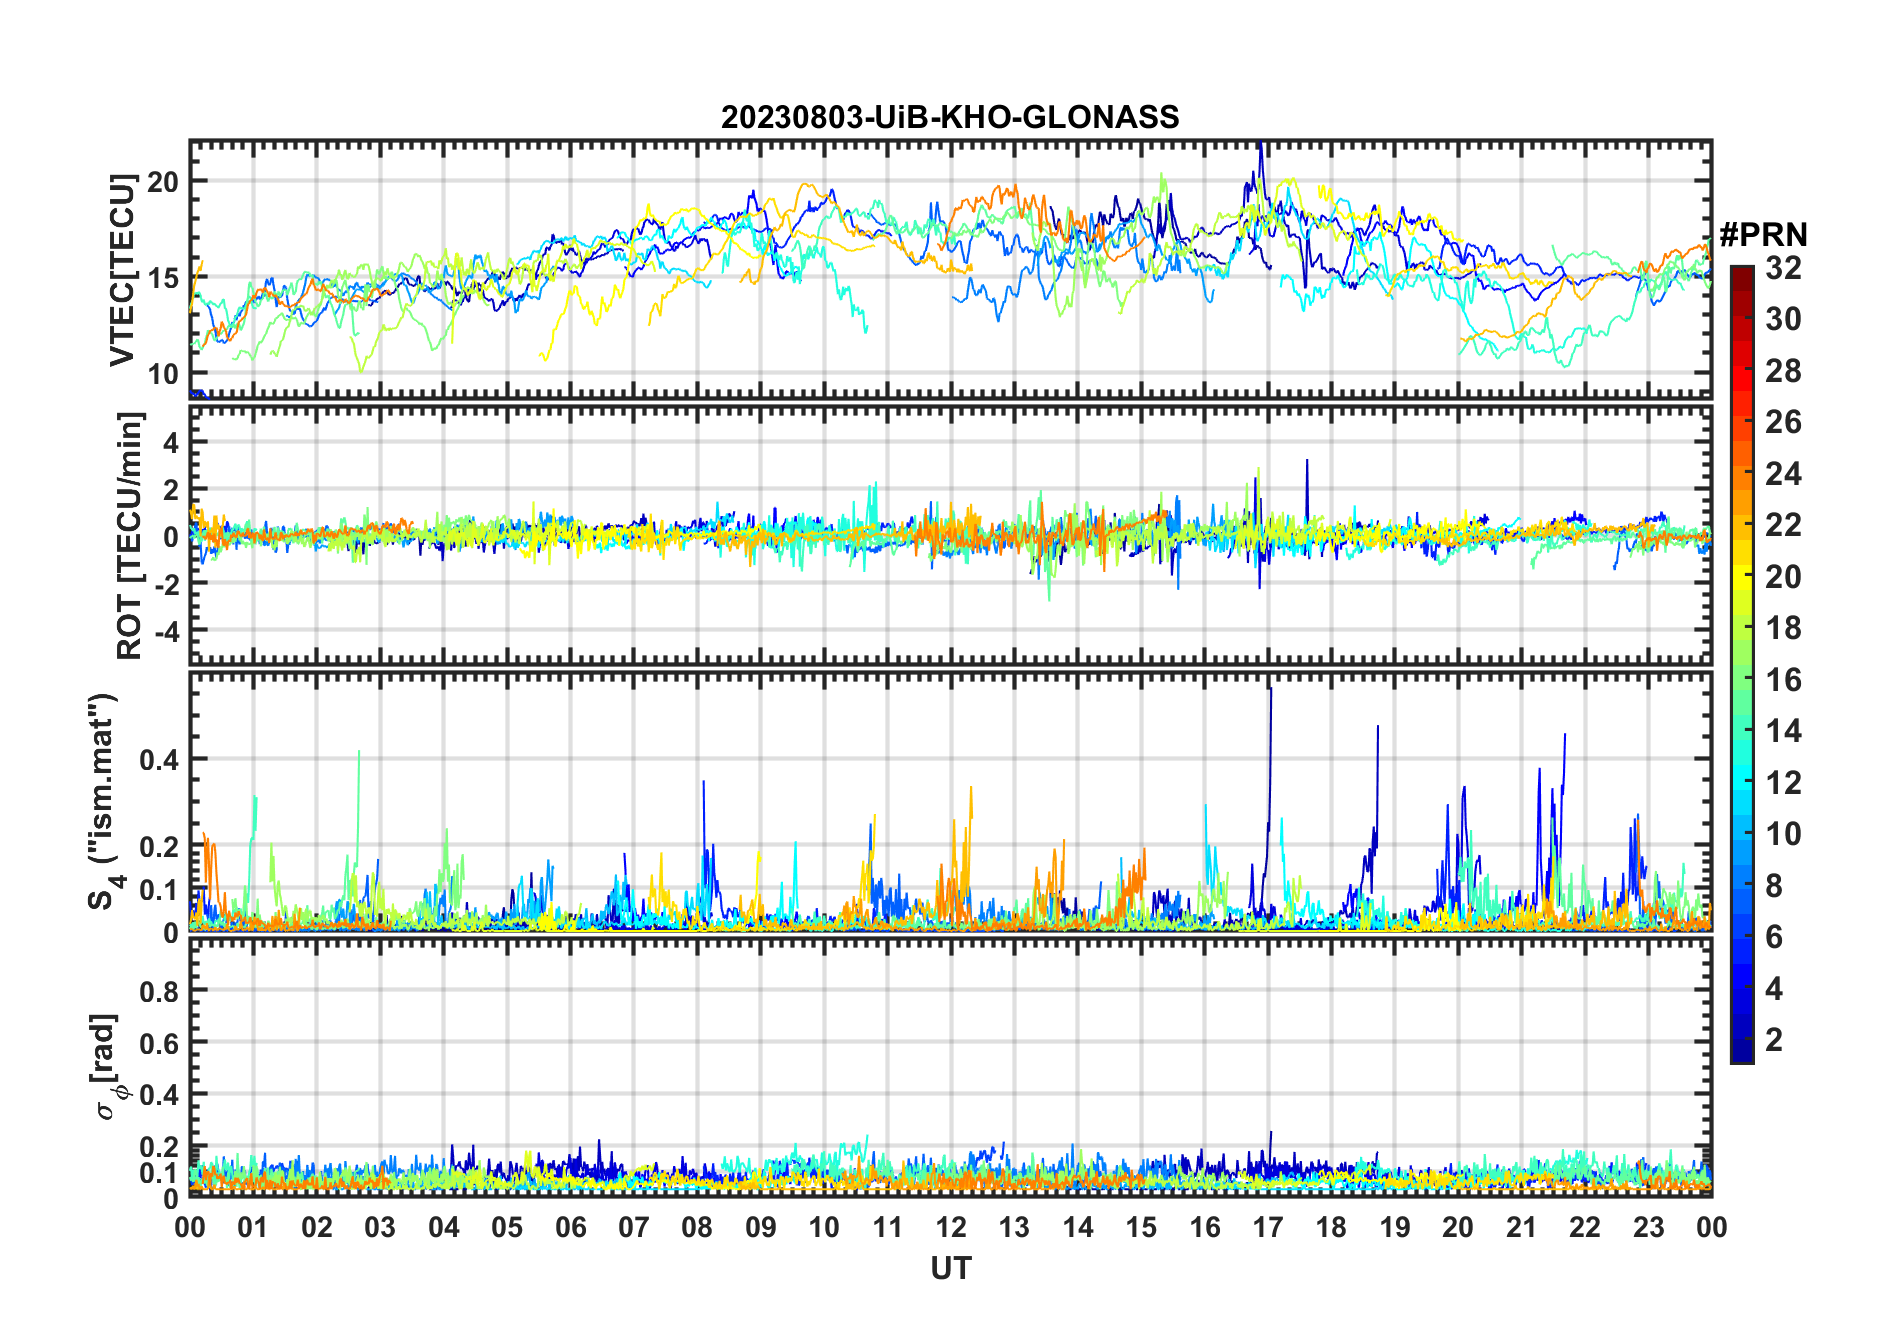This screenshot has width=1902, height=1330.
Task: Click the VTEC axis tick label "20"
Action: click(x=163, y=182)
